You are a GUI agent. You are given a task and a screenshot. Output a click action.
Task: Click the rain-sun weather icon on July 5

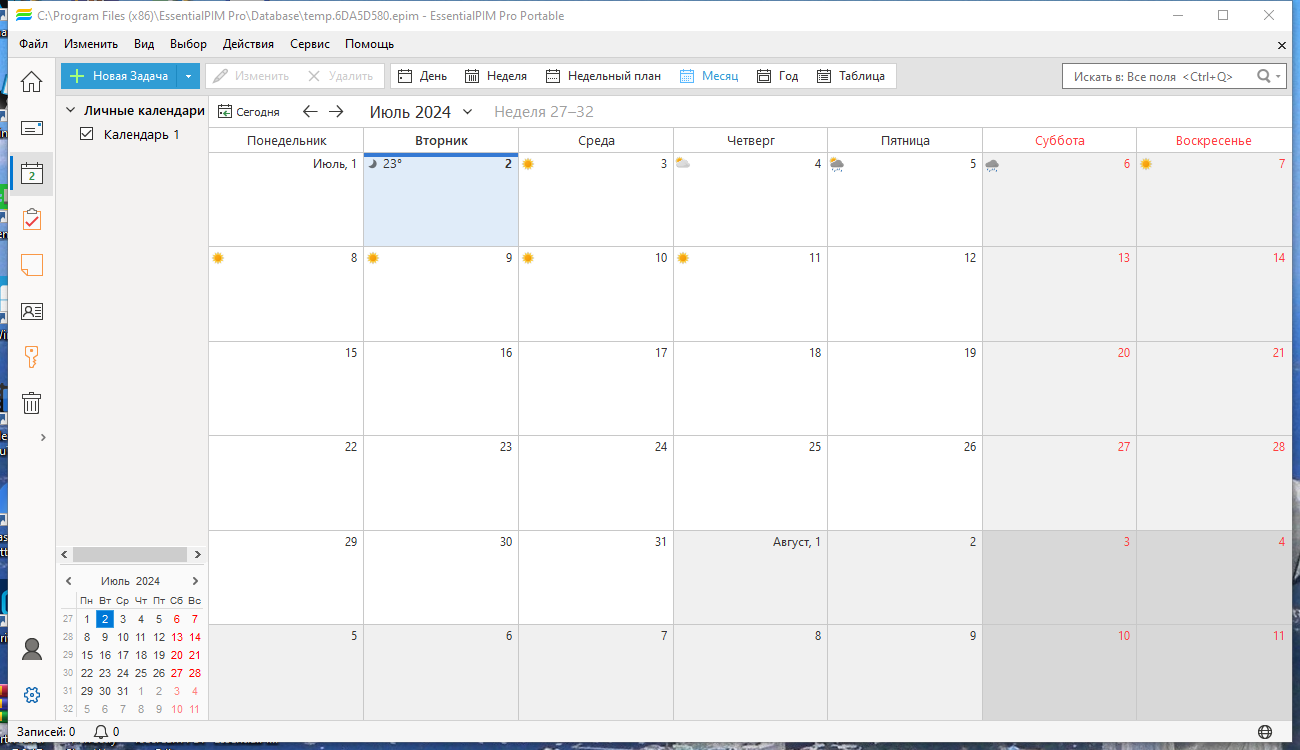click(x=836, y=164)
